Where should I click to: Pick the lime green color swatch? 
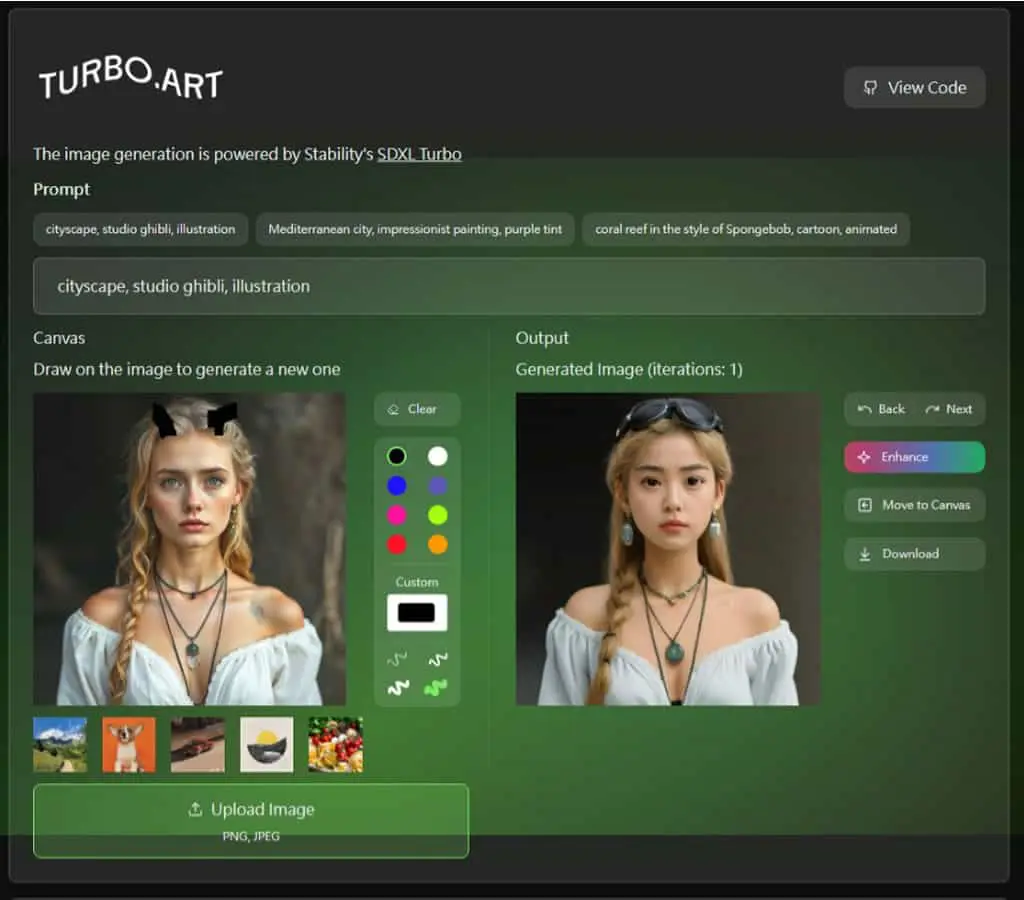pyautogui.click(x=438, y=515)
